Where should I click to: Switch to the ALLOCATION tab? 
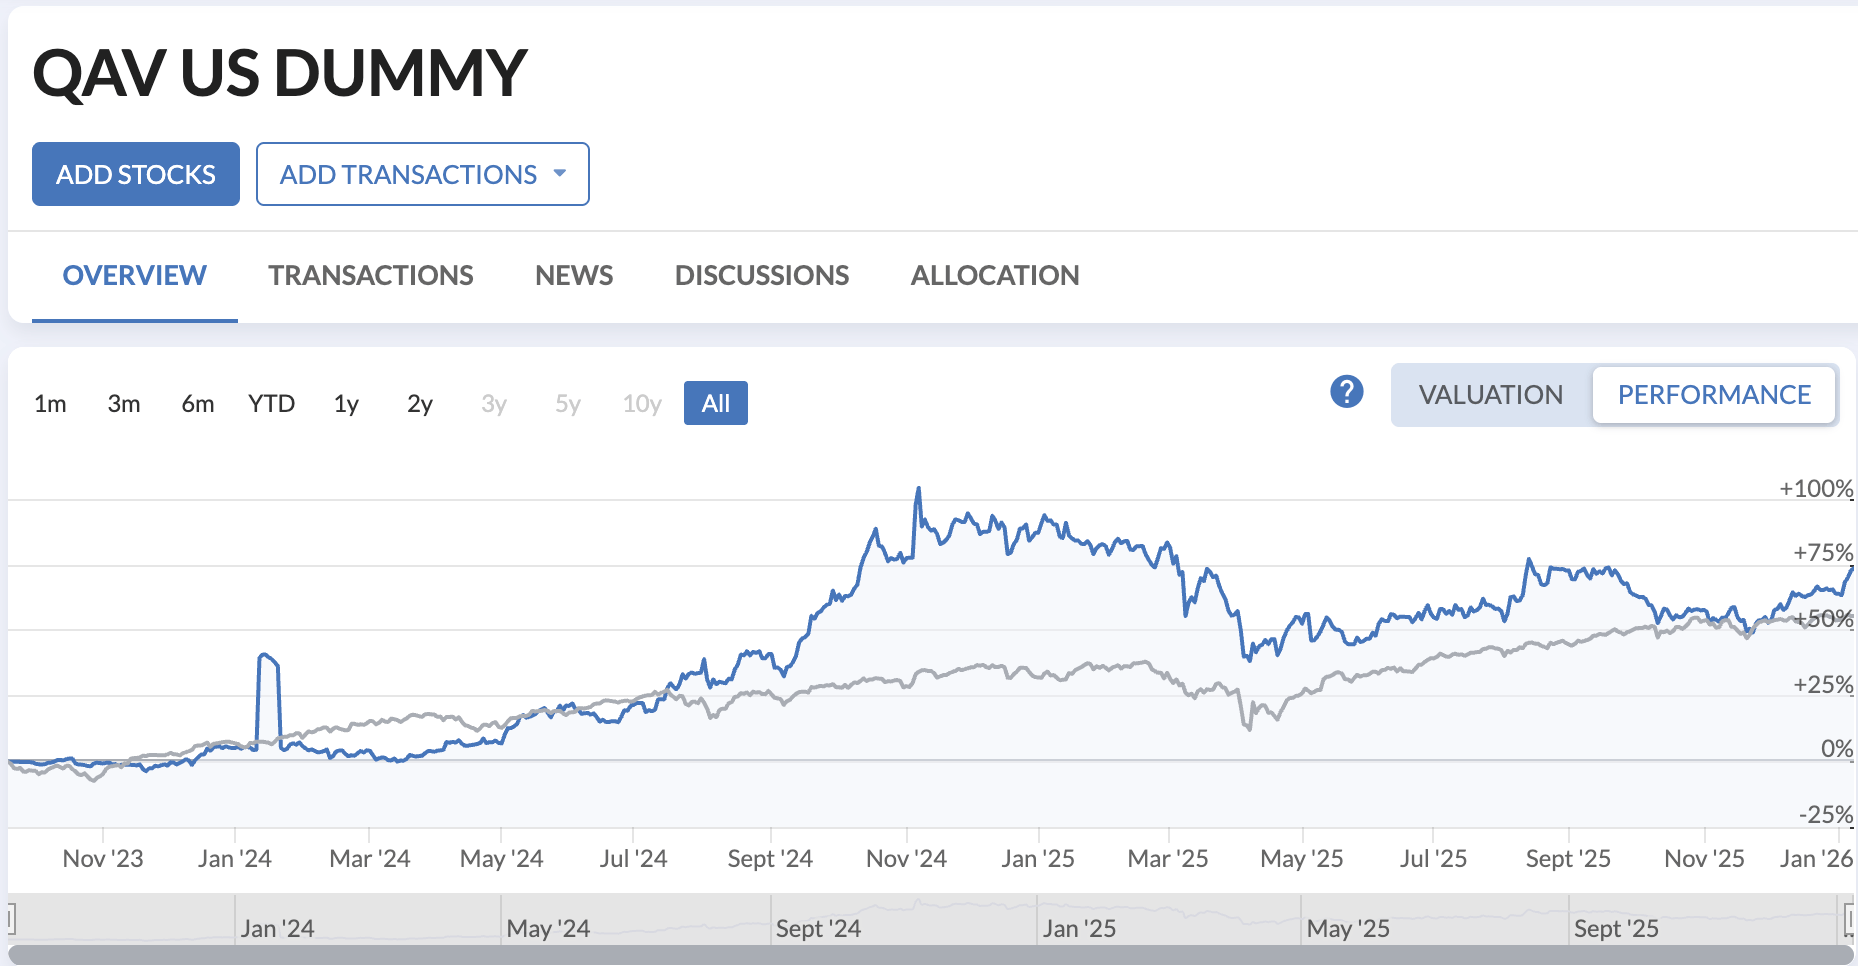[x=994, y=275]
